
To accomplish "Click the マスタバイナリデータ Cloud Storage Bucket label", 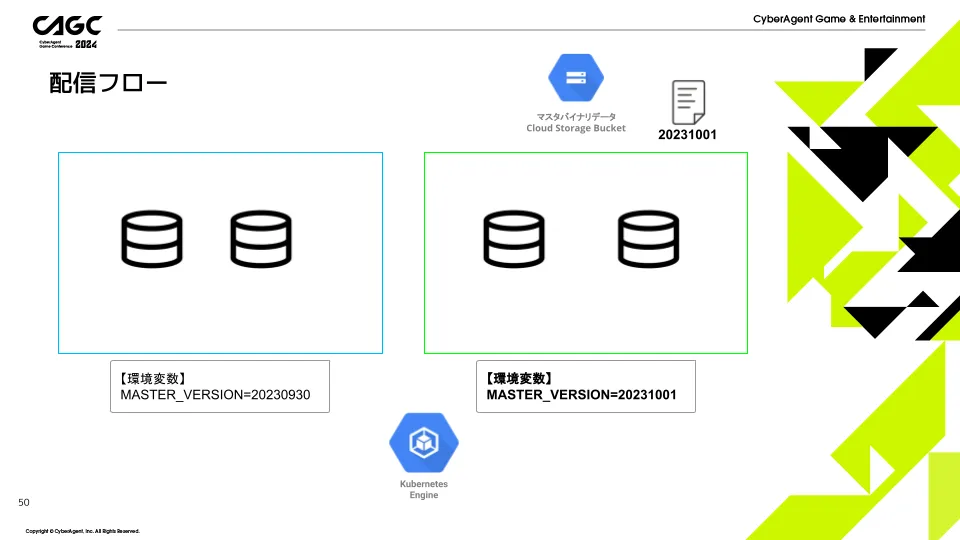I will pyautogui.click(x=576, y=122).
